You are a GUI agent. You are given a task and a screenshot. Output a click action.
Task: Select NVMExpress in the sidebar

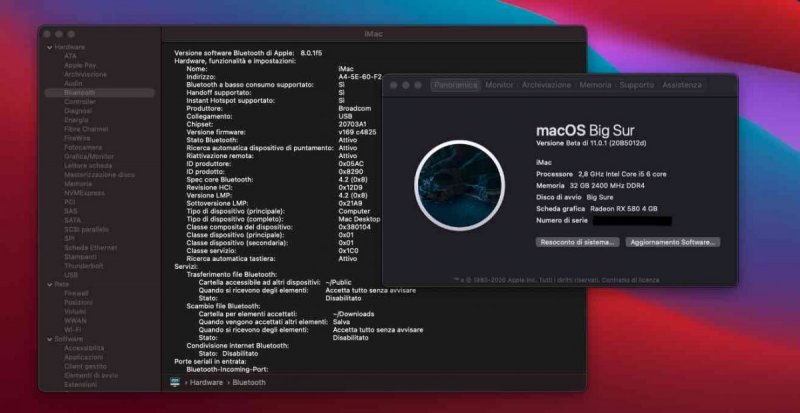pyautogui.click(x=84, y=193)
